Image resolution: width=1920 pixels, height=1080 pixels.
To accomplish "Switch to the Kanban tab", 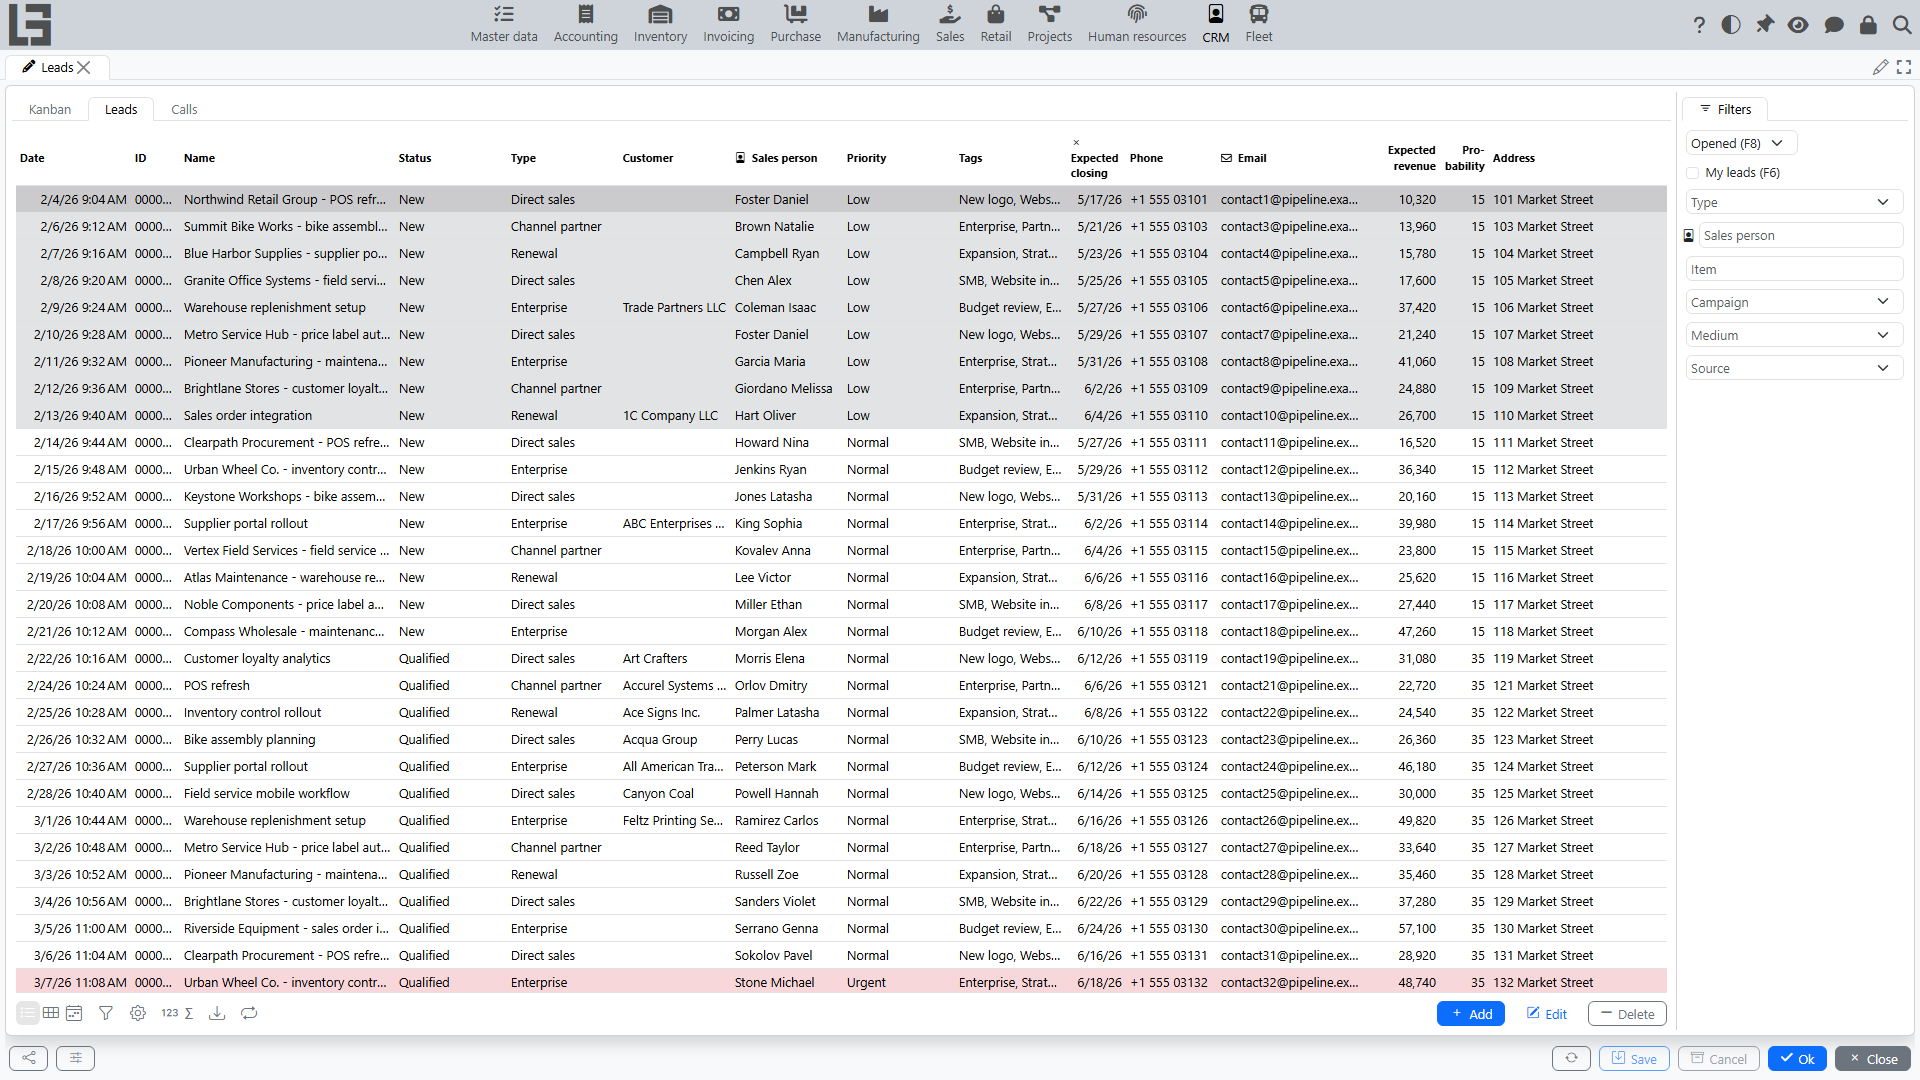I will click(50, 109).
